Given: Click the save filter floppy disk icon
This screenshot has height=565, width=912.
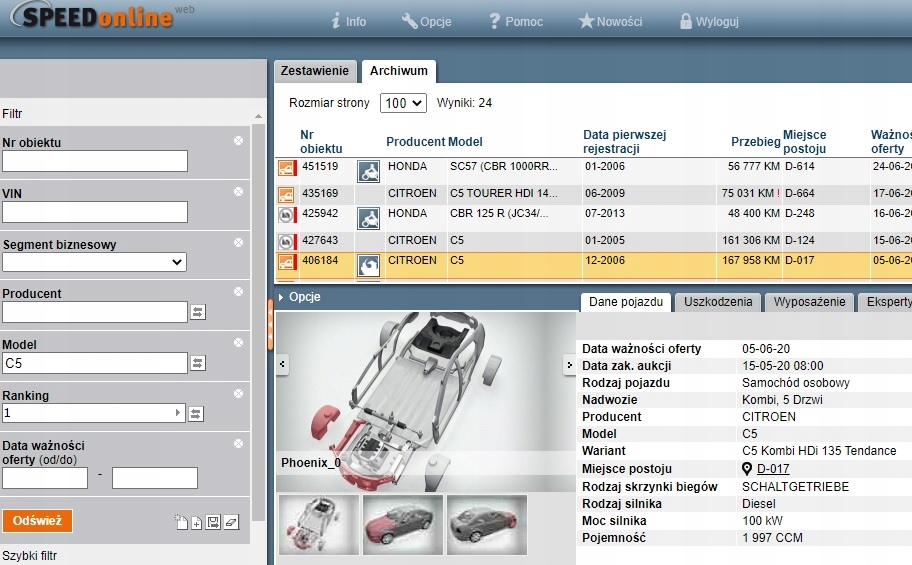Looking at the screenshot, I should 213,522.
